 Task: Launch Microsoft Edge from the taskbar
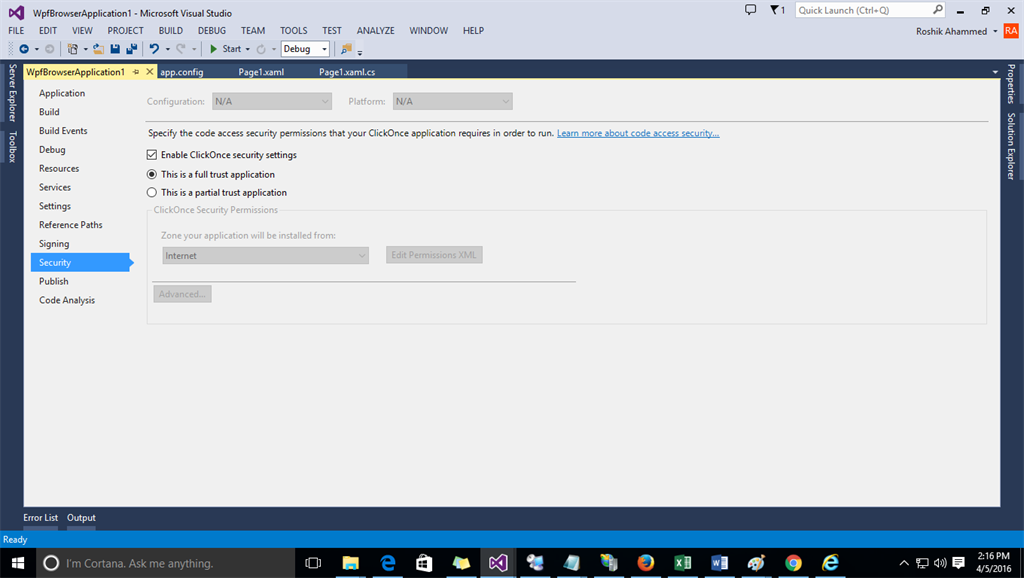point(388,563)
